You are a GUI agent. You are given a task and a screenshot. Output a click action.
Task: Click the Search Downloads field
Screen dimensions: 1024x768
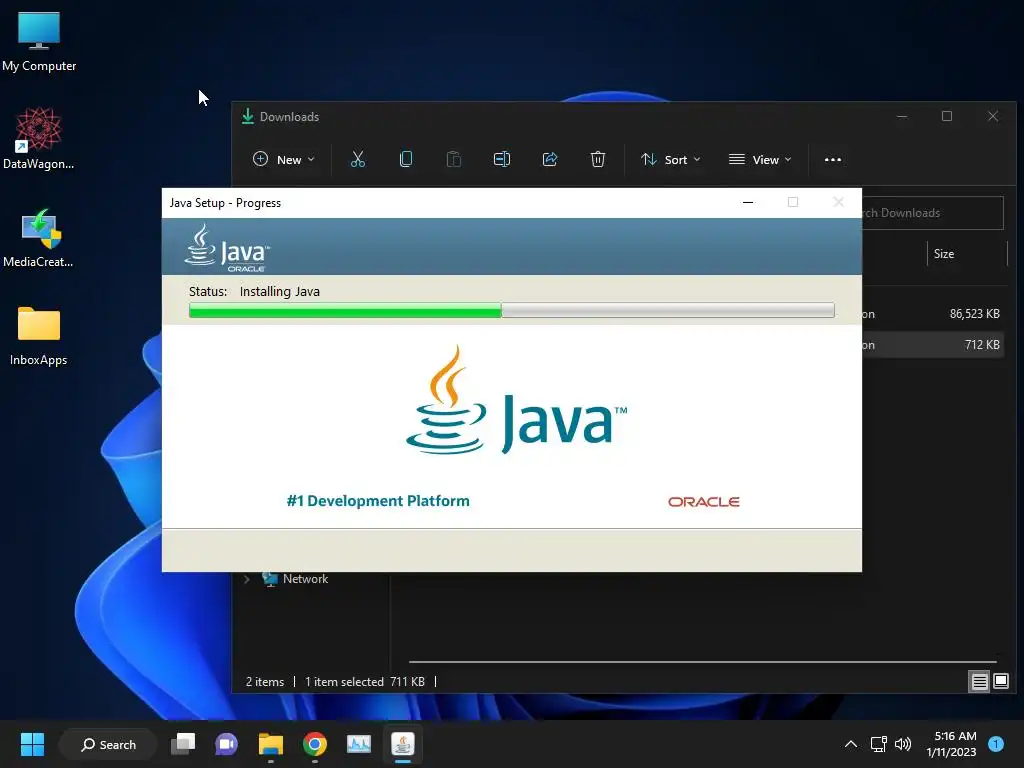coord(933,213)
